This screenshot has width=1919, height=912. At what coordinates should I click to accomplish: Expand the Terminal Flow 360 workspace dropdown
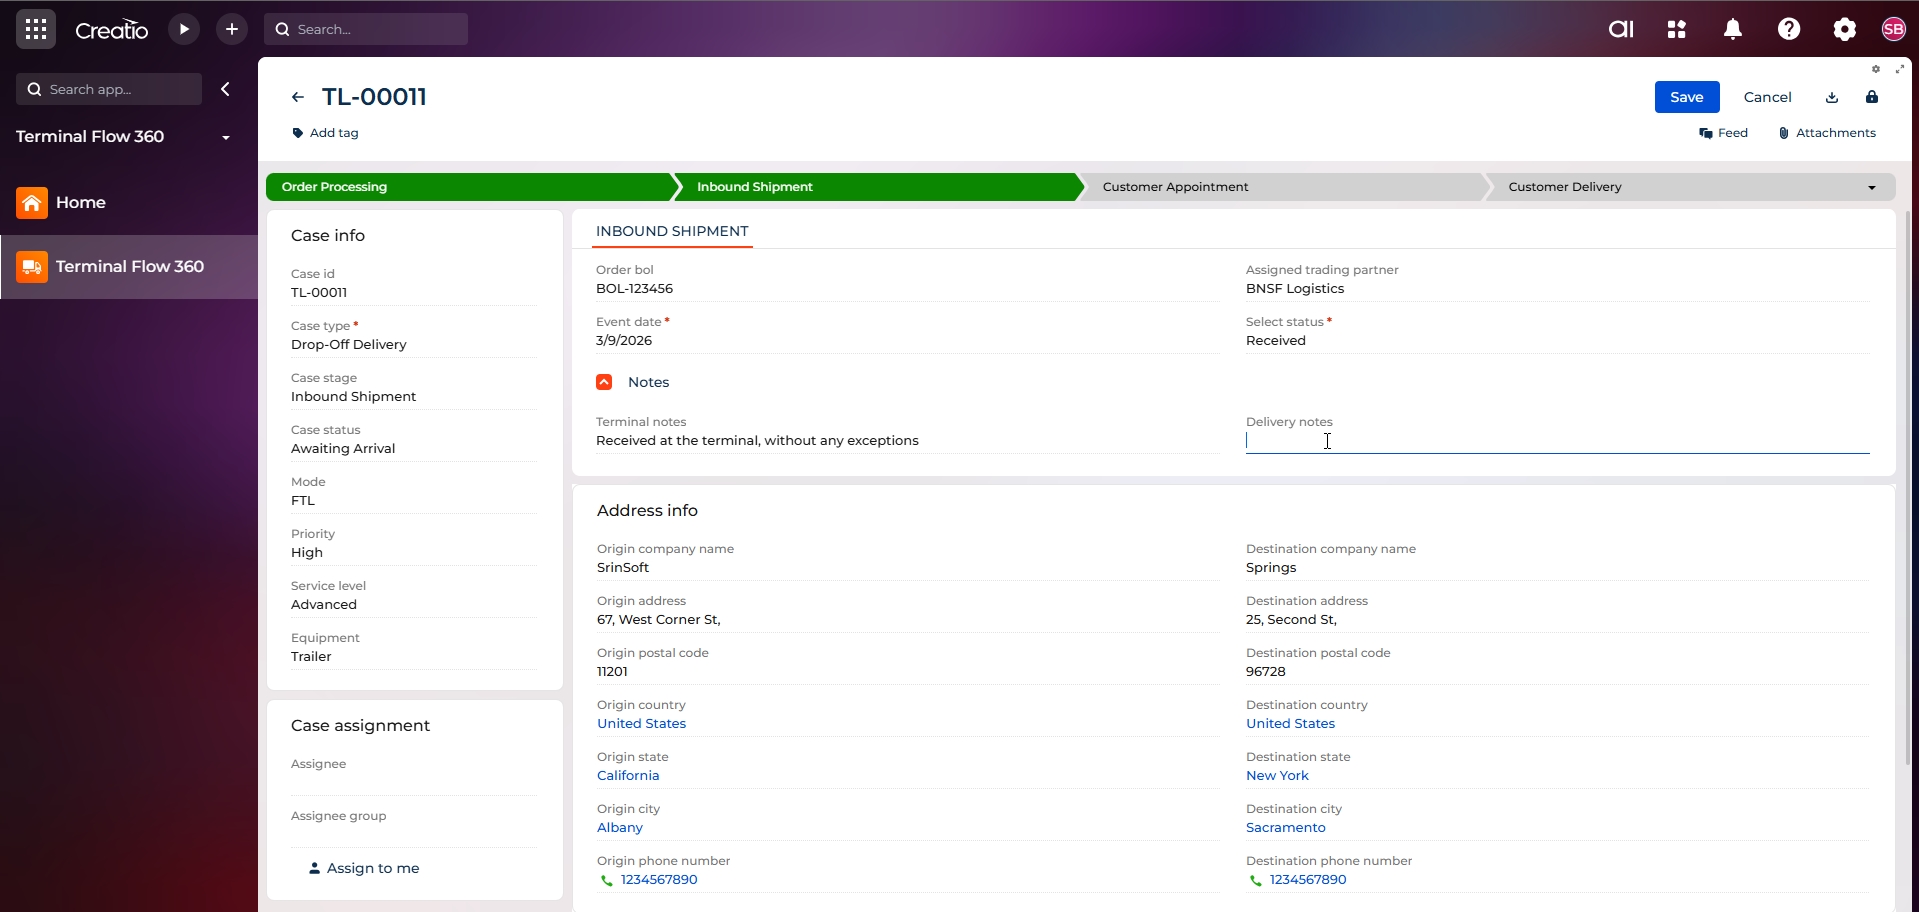[x=226, y=137]
